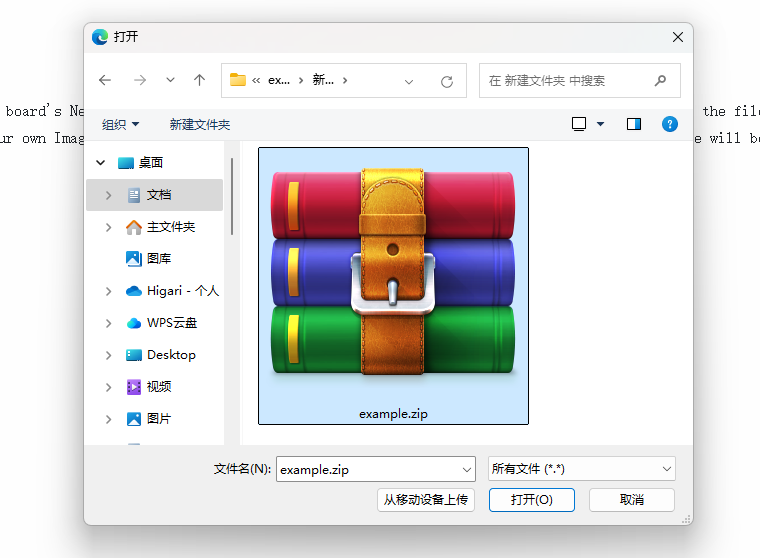The height and width of the screenshot is (558, 760).
Task: Expand the 视频 folder node
Action: point(109,387)
